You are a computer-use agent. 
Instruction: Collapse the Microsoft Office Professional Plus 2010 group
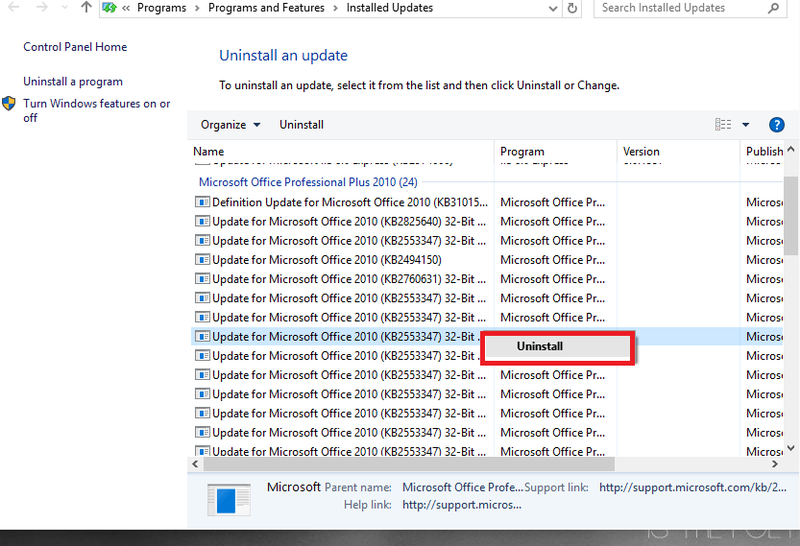click(308, 182)
